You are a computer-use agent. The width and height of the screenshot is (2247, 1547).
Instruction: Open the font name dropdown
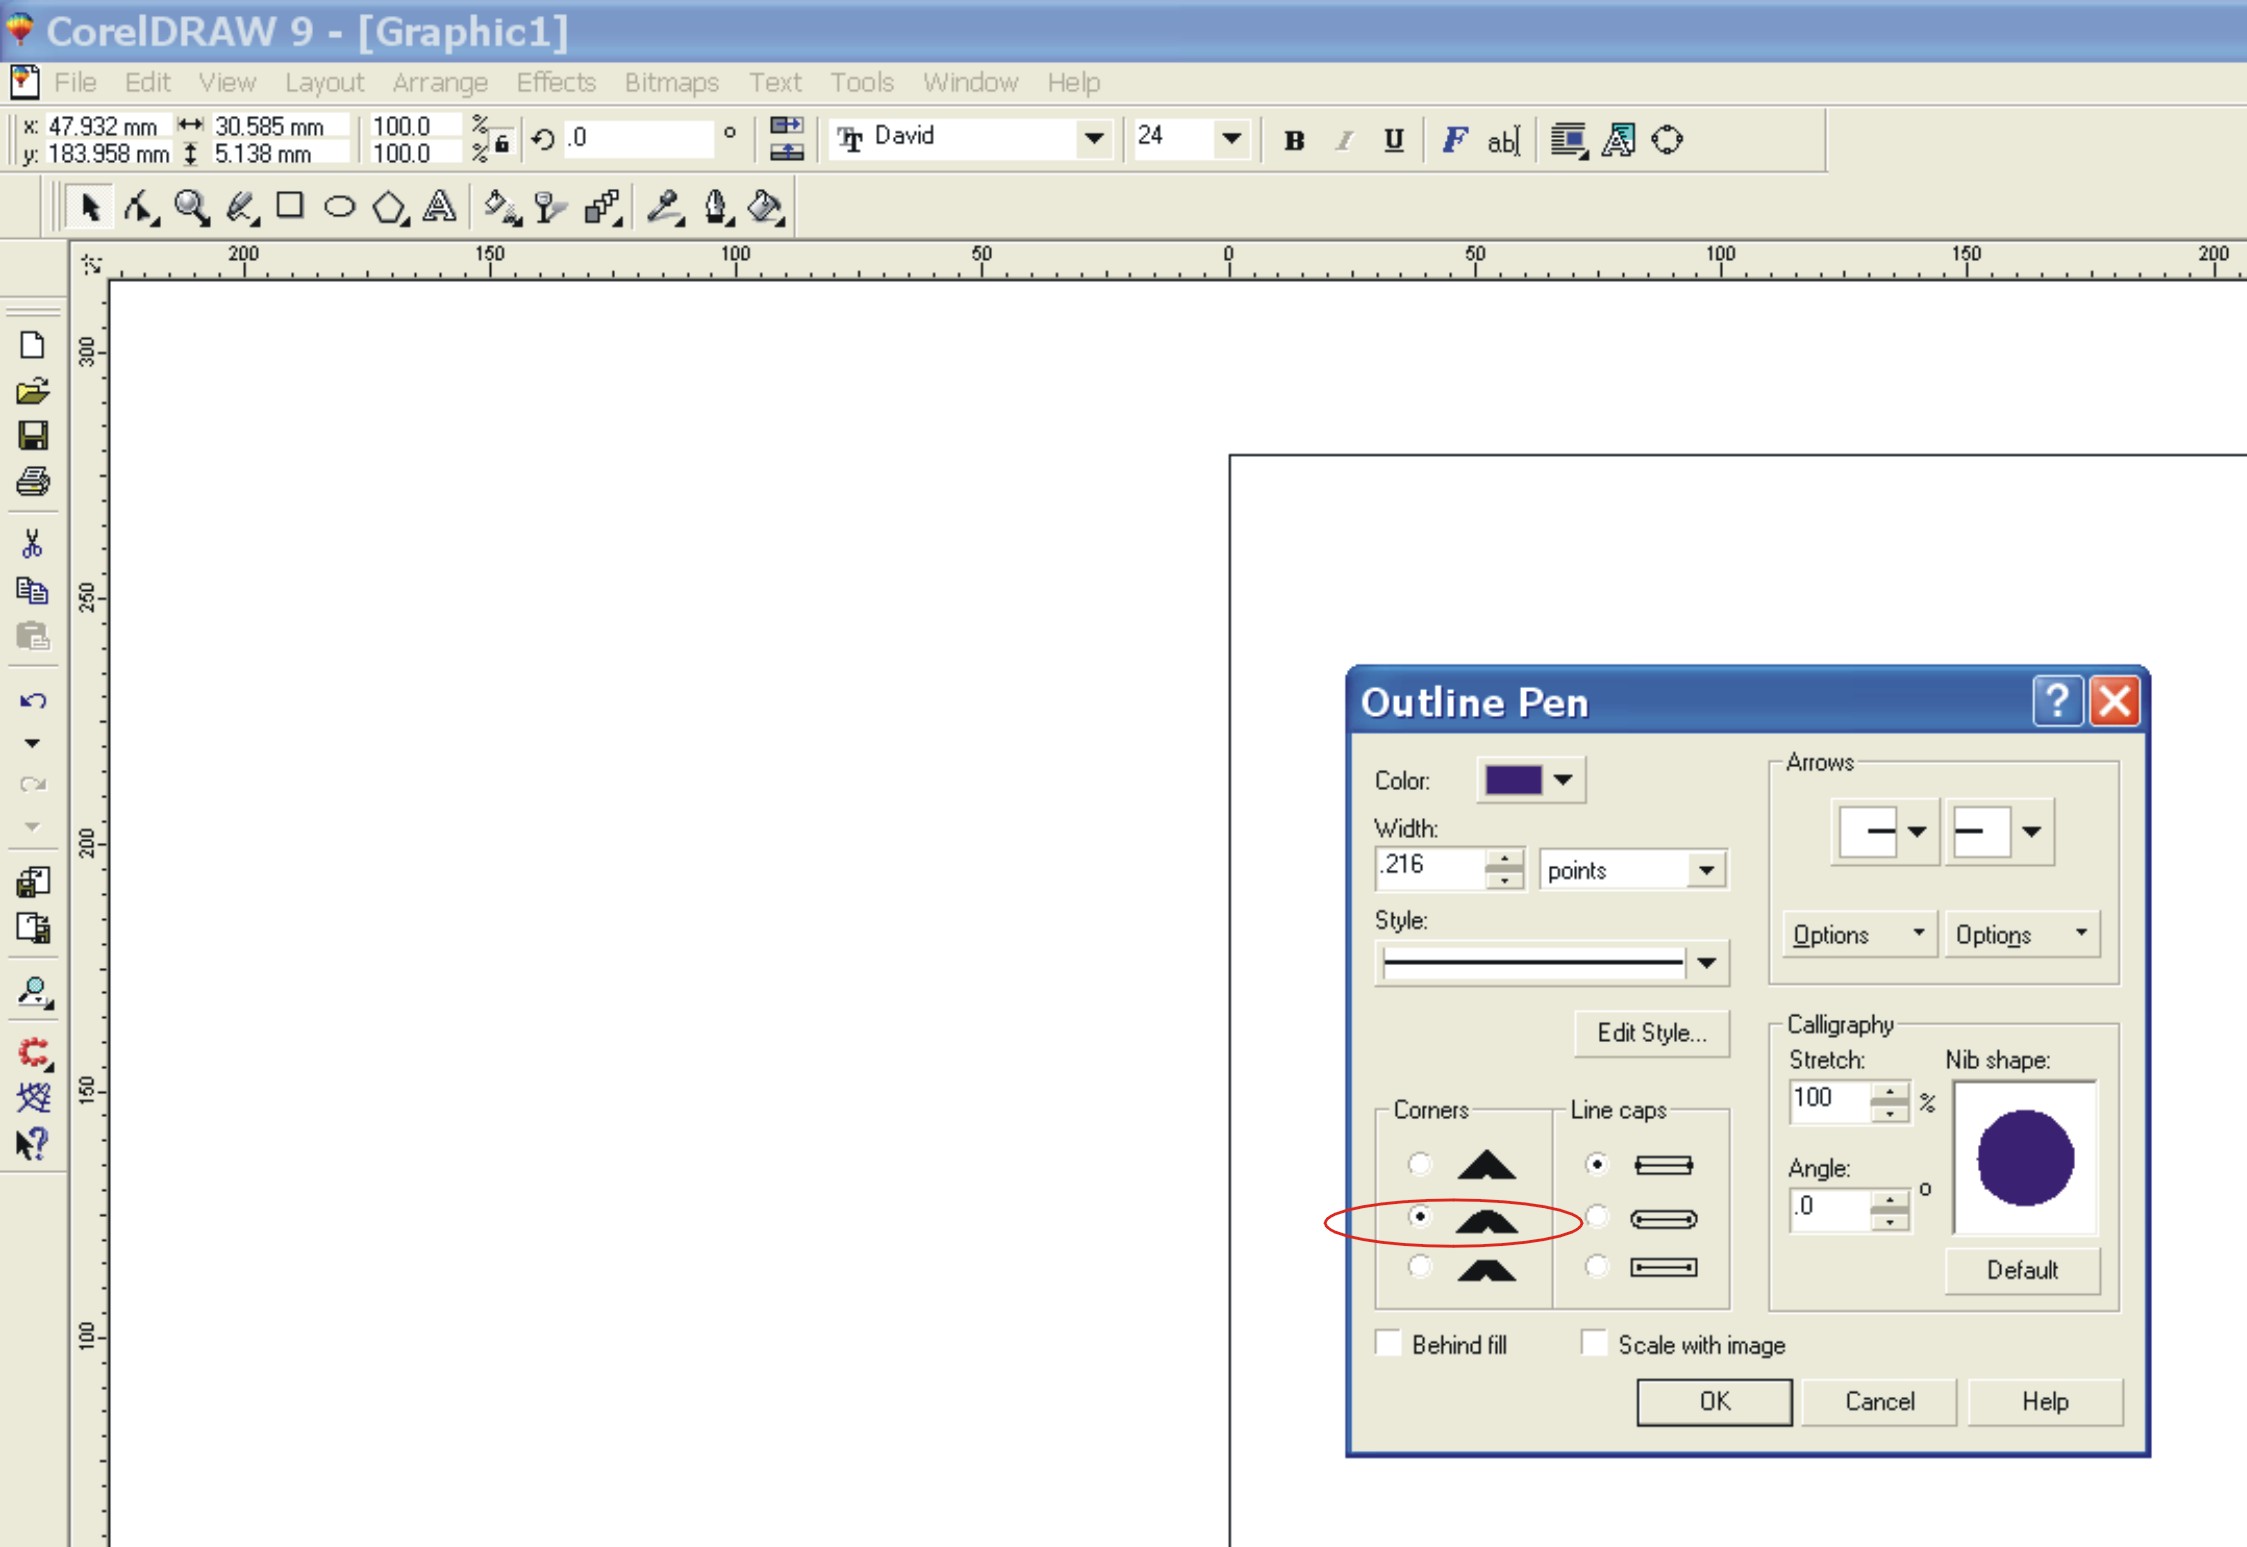(1094, 138)
